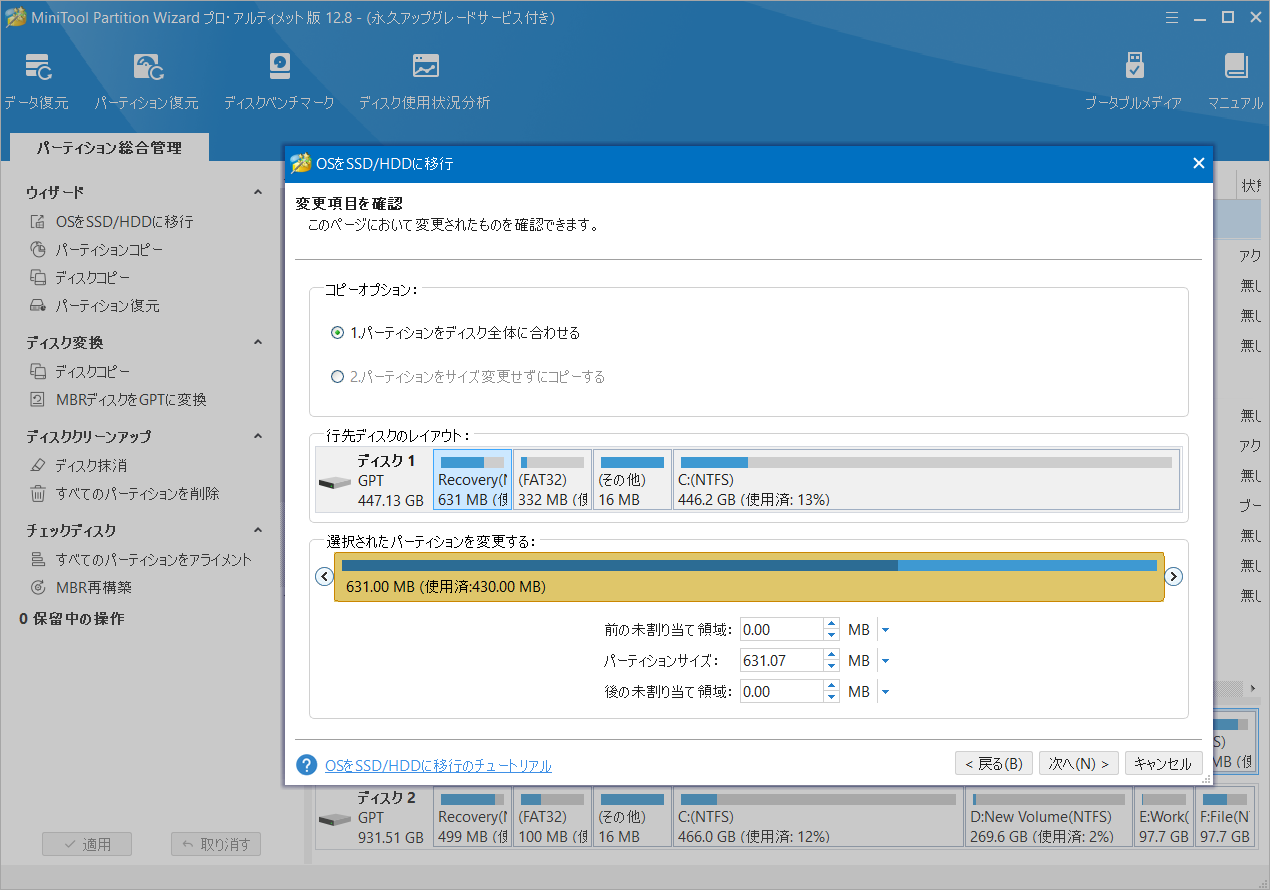
Task: Click the Disk 1 drive icon in the target layout
Action: [335, 482]
